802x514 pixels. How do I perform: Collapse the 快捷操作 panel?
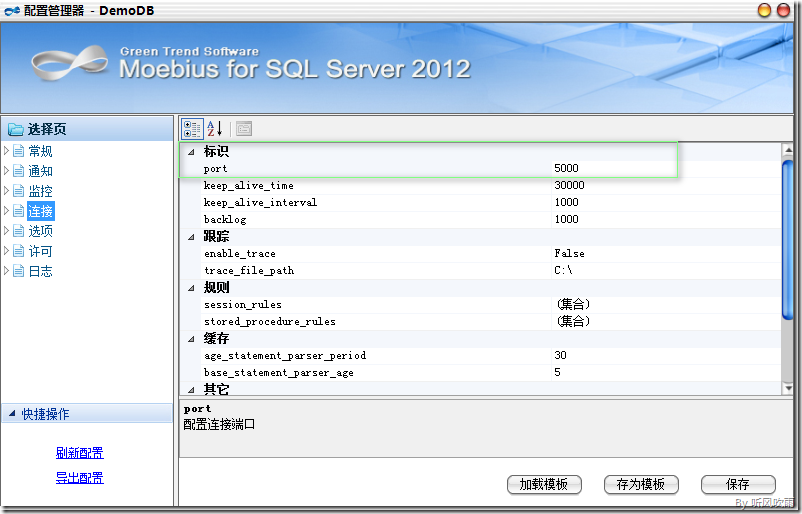[x=12, y=413]
